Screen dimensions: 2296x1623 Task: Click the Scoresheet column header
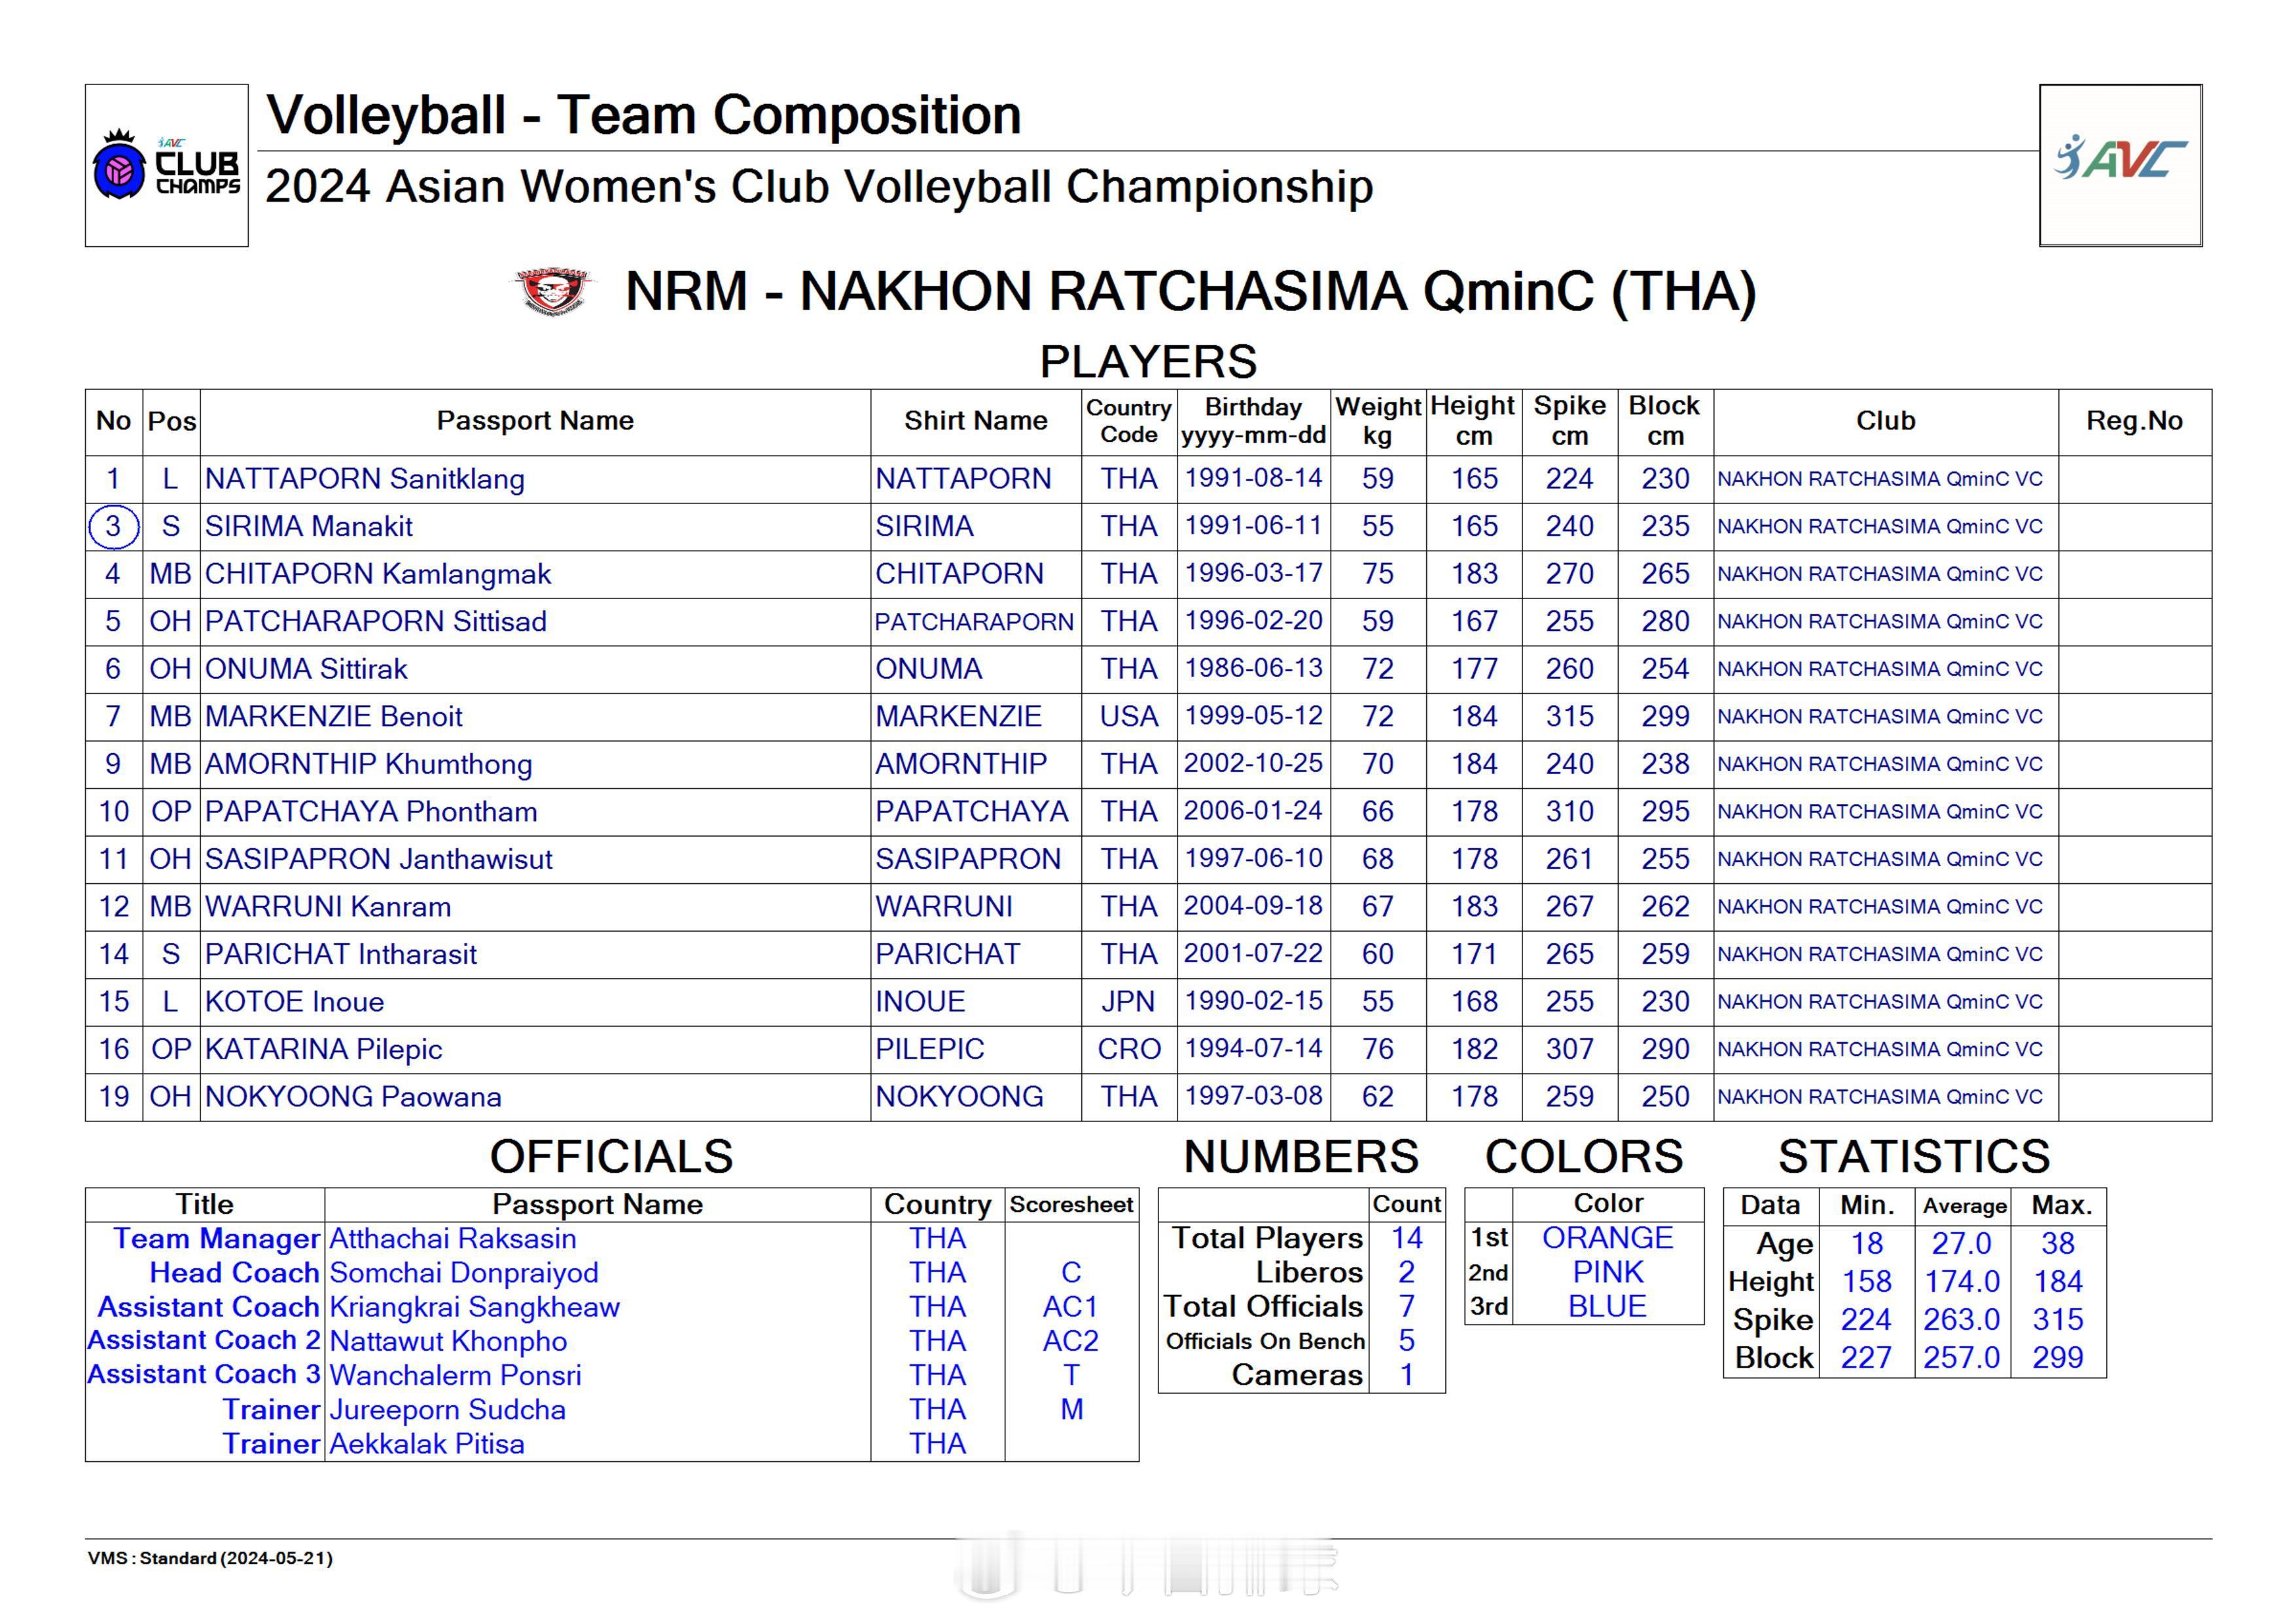point(1071,1204)
